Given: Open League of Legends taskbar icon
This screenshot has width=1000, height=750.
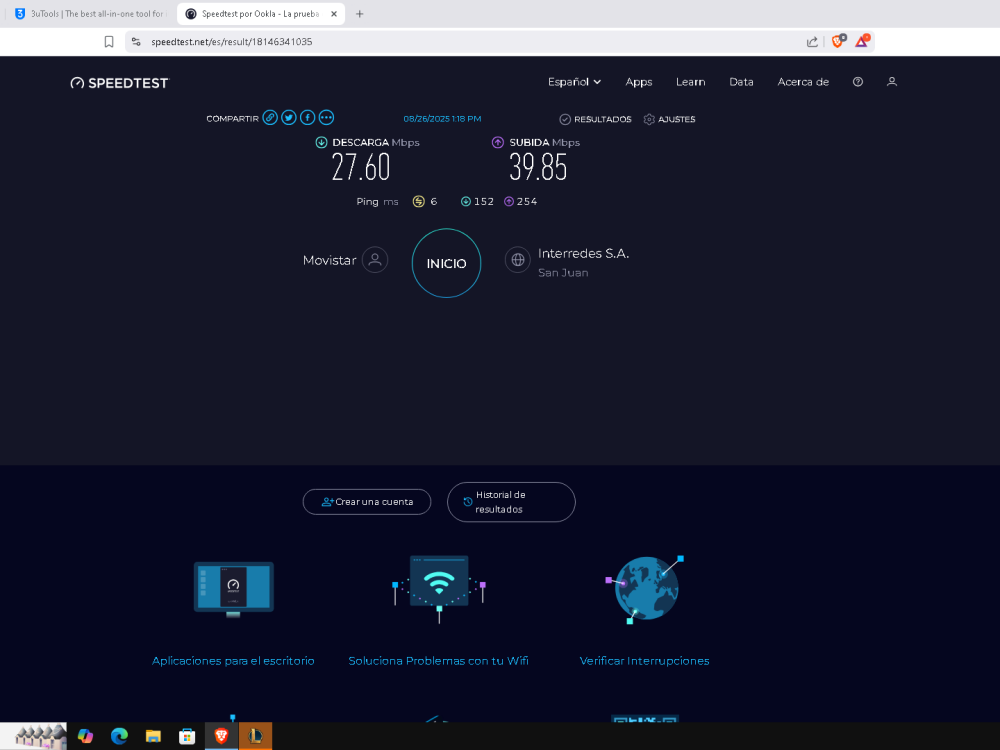Looking at the screenshot, I should point(255,736).
